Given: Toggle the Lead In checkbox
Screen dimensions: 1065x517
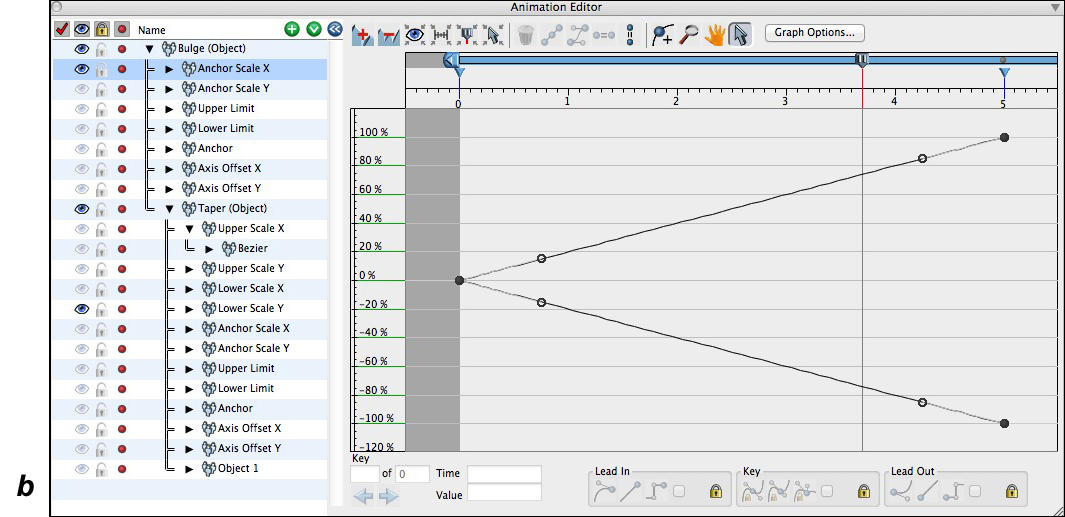Looking at the screenshot, I should tap(679, 491).
